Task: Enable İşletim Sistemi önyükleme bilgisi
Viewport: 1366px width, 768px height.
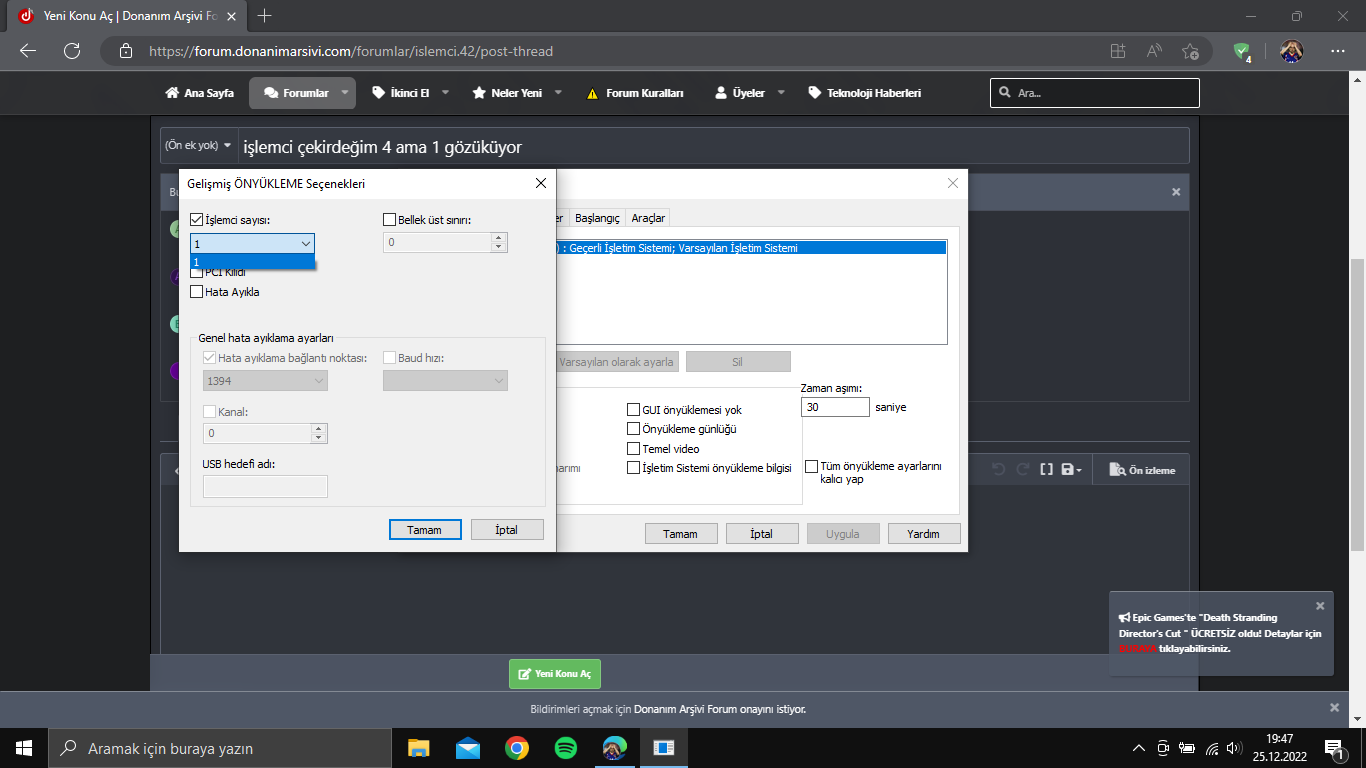Action: click(633, 468)
